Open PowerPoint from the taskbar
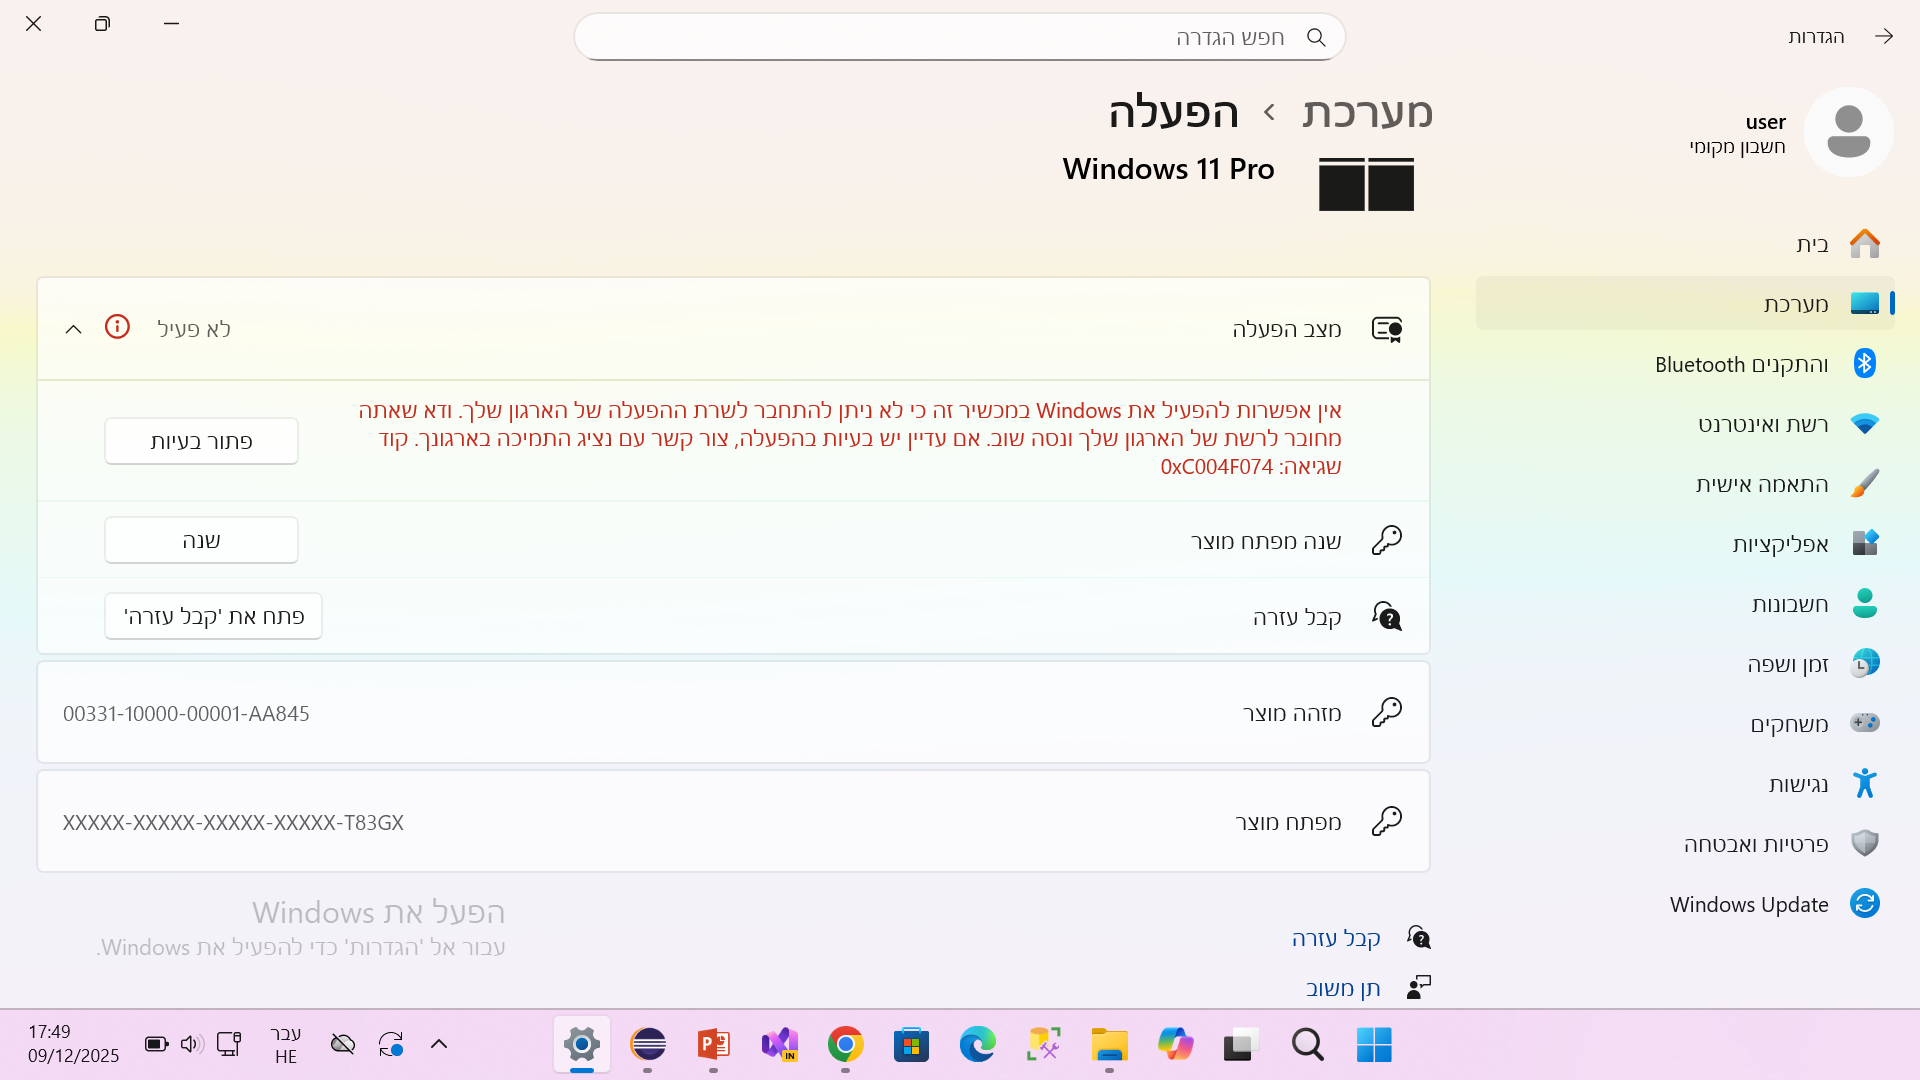1920x1080 pixels. 713,1045
